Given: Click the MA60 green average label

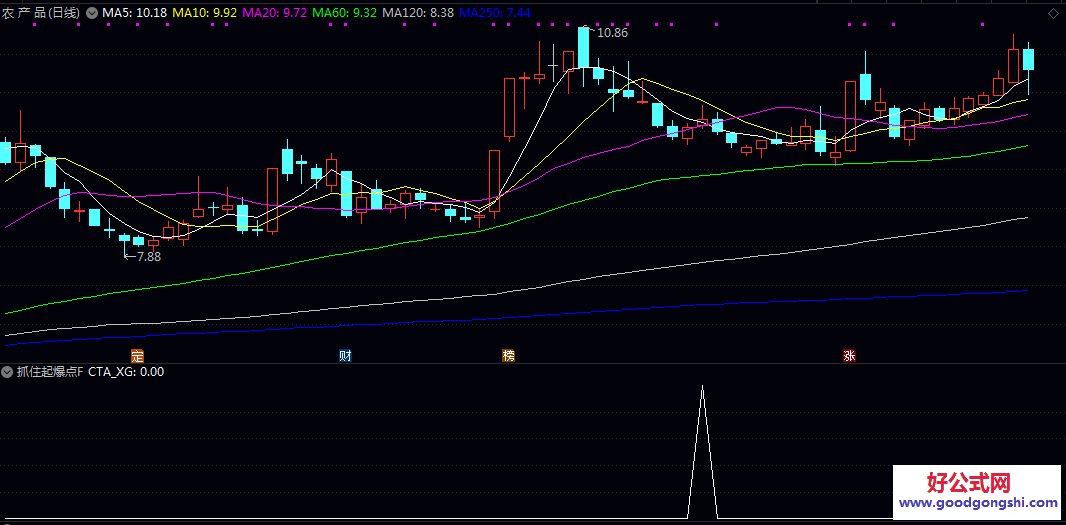Looking at the screenshot, I should tap(345, 13).
